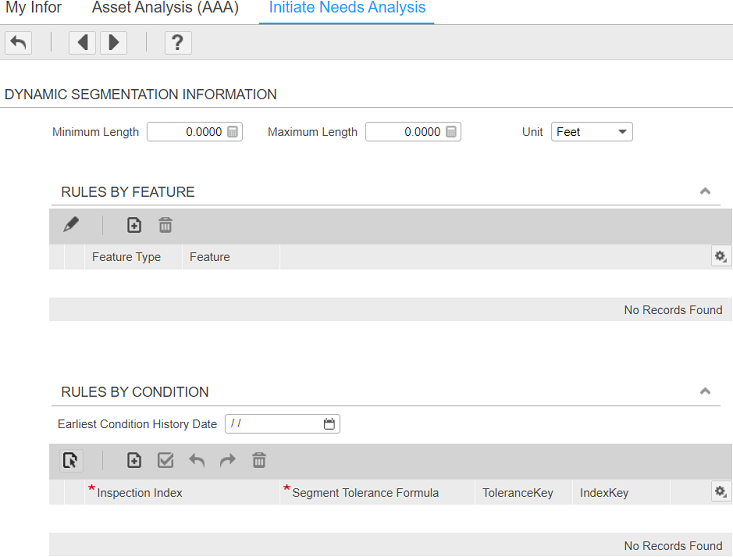Screen dimensions: 733x557
Task: Add new record in Rules by Condition
Action: [134, 460]
